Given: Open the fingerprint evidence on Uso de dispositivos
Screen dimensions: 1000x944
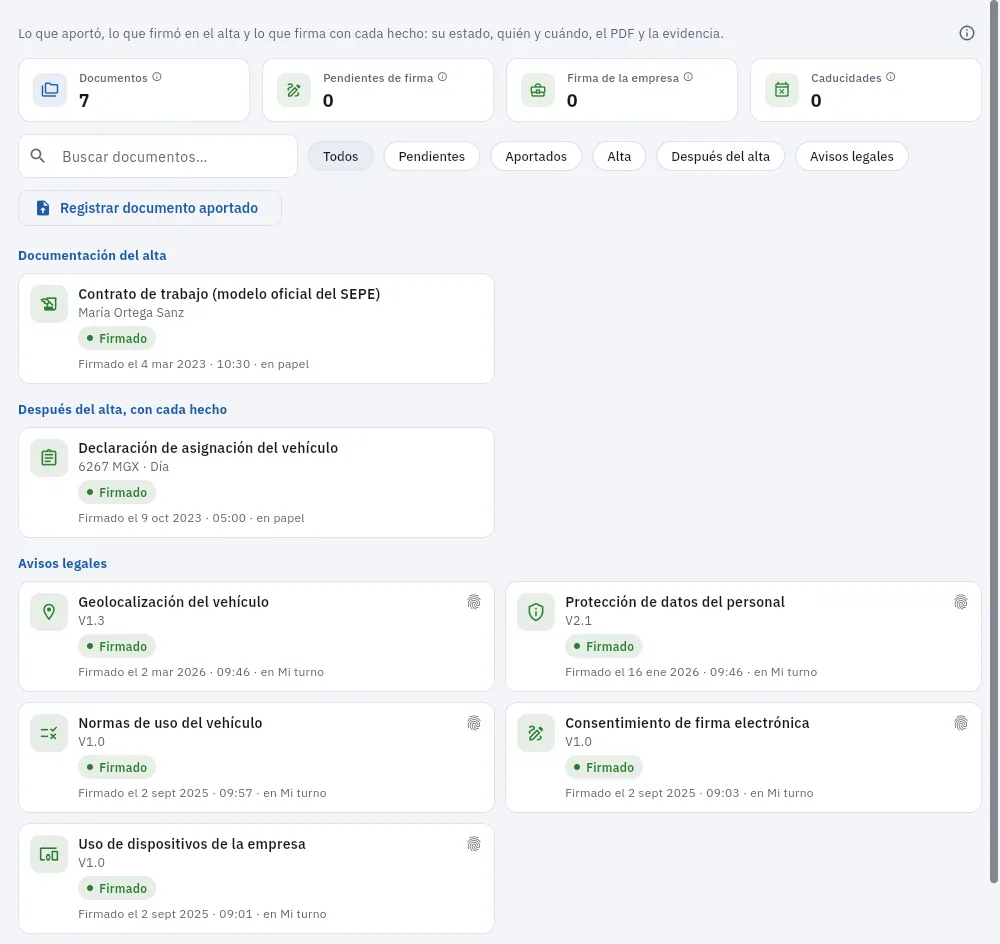Looking at the screenshot, I should pos(474,844).
